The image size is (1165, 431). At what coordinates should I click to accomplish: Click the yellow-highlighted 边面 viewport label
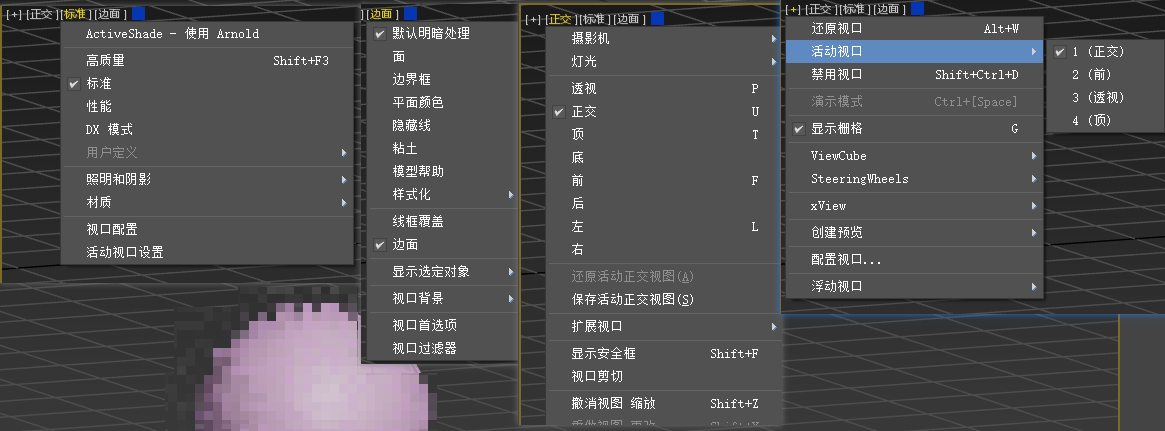(383, 14)
